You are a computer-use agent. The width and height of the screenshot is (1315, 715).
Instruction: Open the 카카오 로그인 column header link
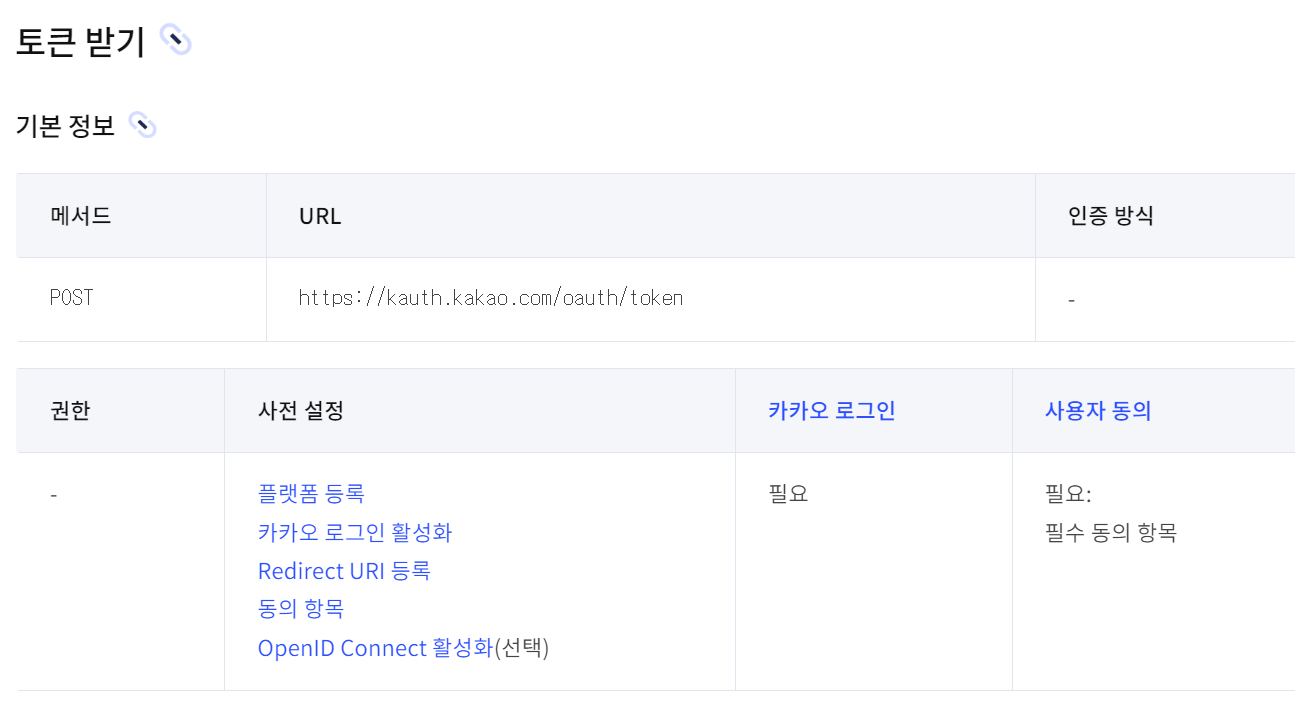coord(832,411)
